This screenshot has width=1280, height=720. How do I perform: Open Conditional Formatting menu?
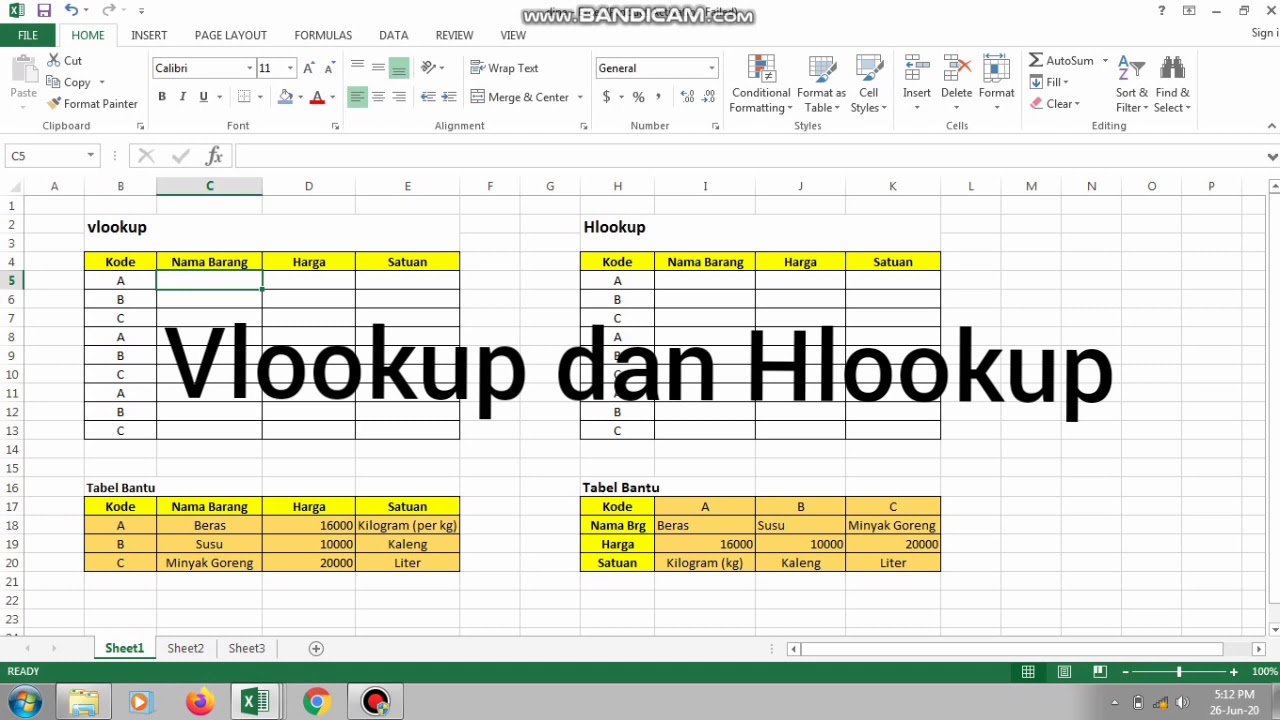[761, 84]
